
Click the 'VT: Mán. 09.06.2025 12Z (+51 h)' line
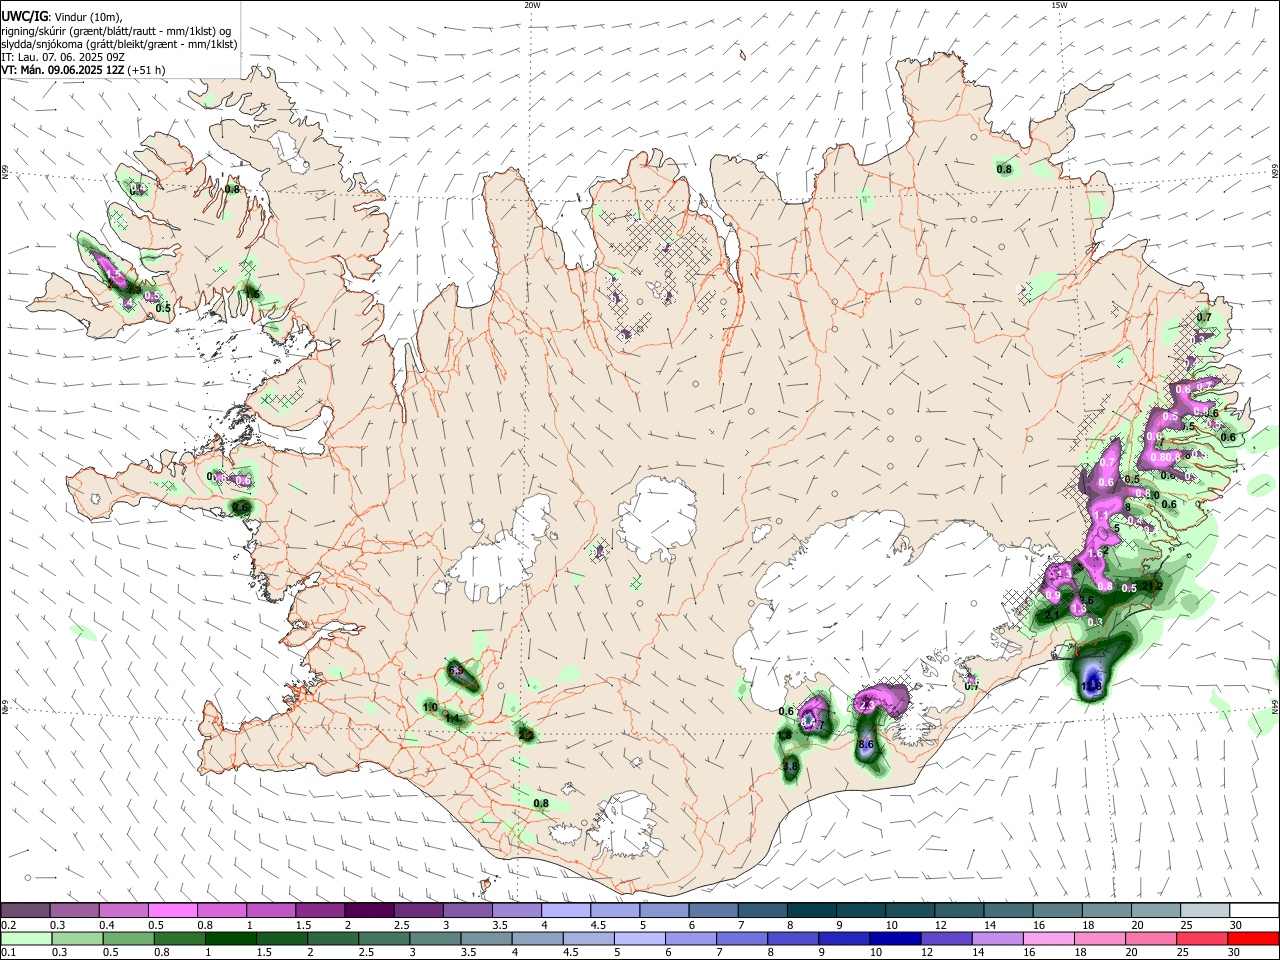point(83,70)
